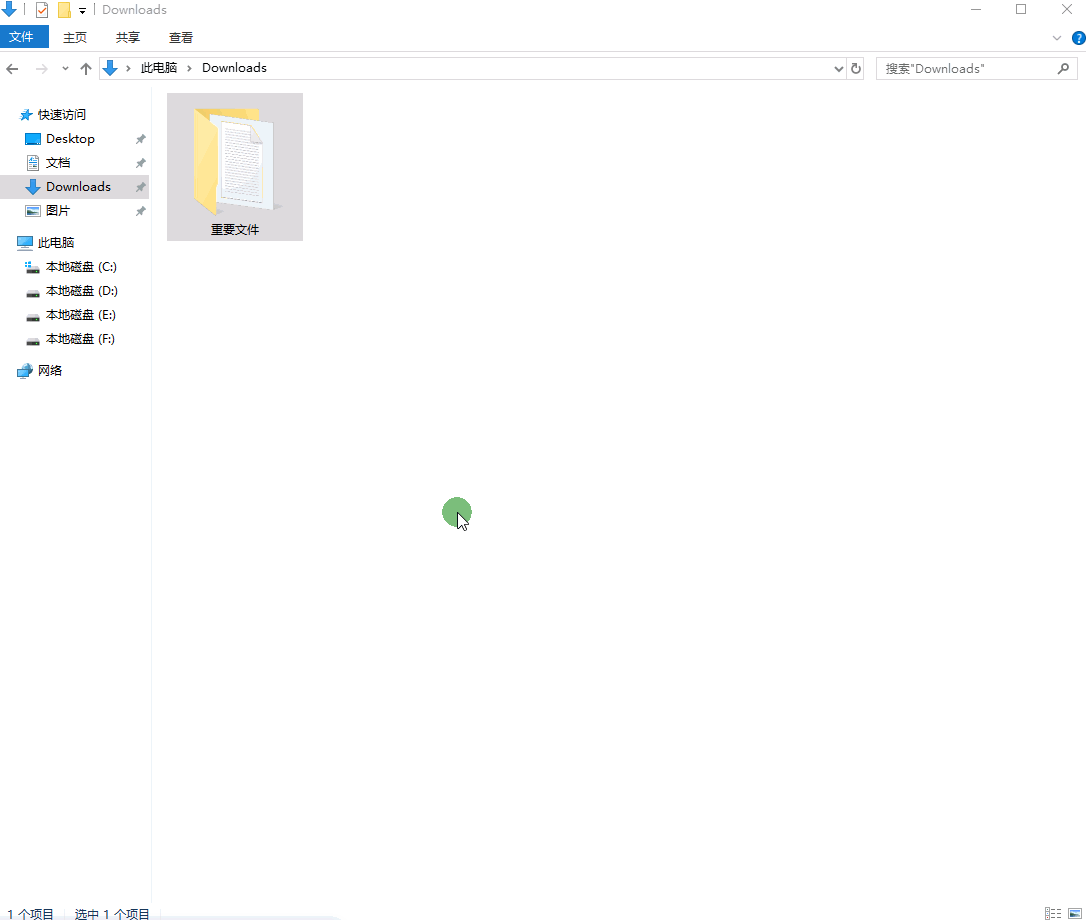Viewport: 1086px width, 920px height.
Task: Open the 共享 ribbon tab
Action: pyautogui.click(x=127, y=37)
